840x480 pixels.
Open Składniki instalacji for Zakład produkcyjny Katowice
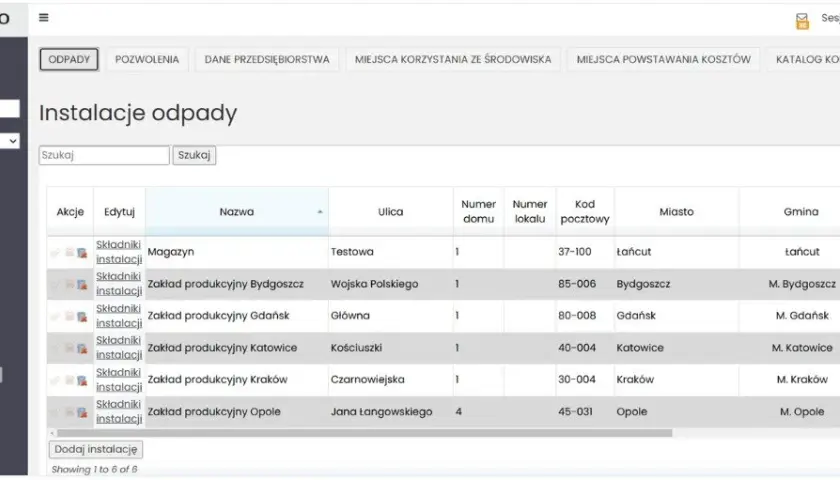pos(119,347)
